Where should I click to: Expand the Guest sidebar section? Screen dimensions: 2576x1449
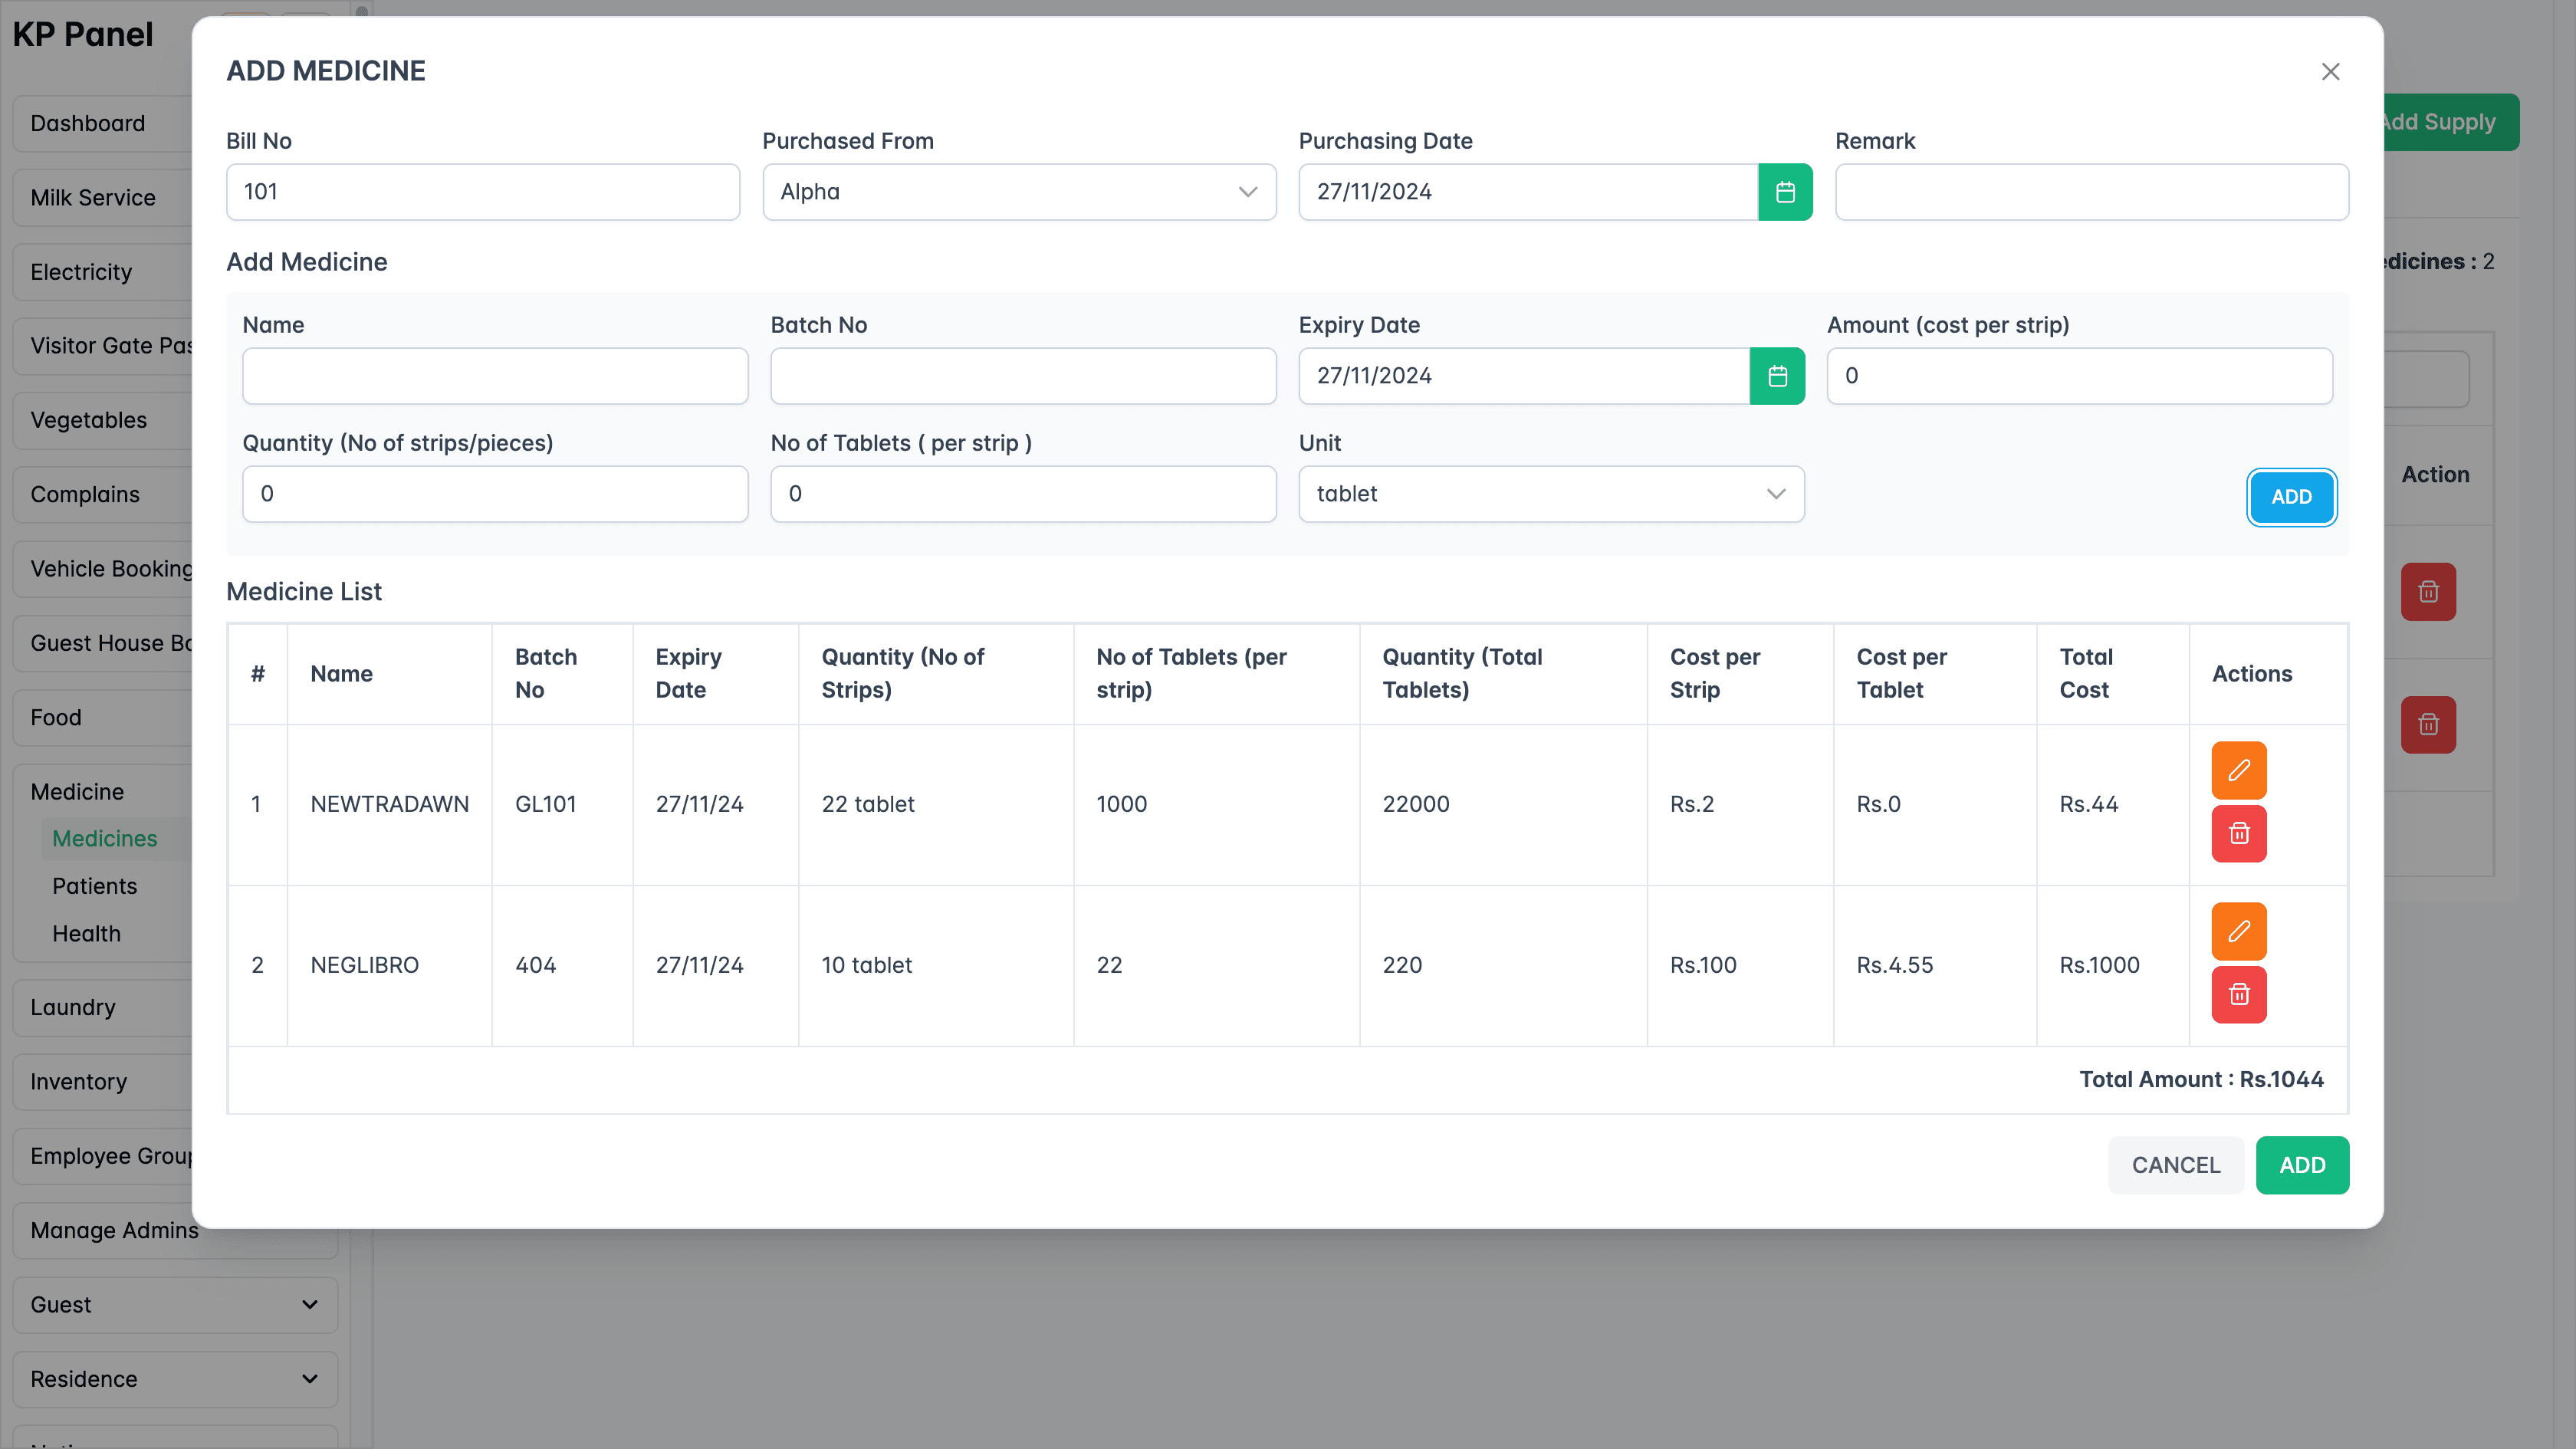pyautogui.click(x=174, y=1304)
